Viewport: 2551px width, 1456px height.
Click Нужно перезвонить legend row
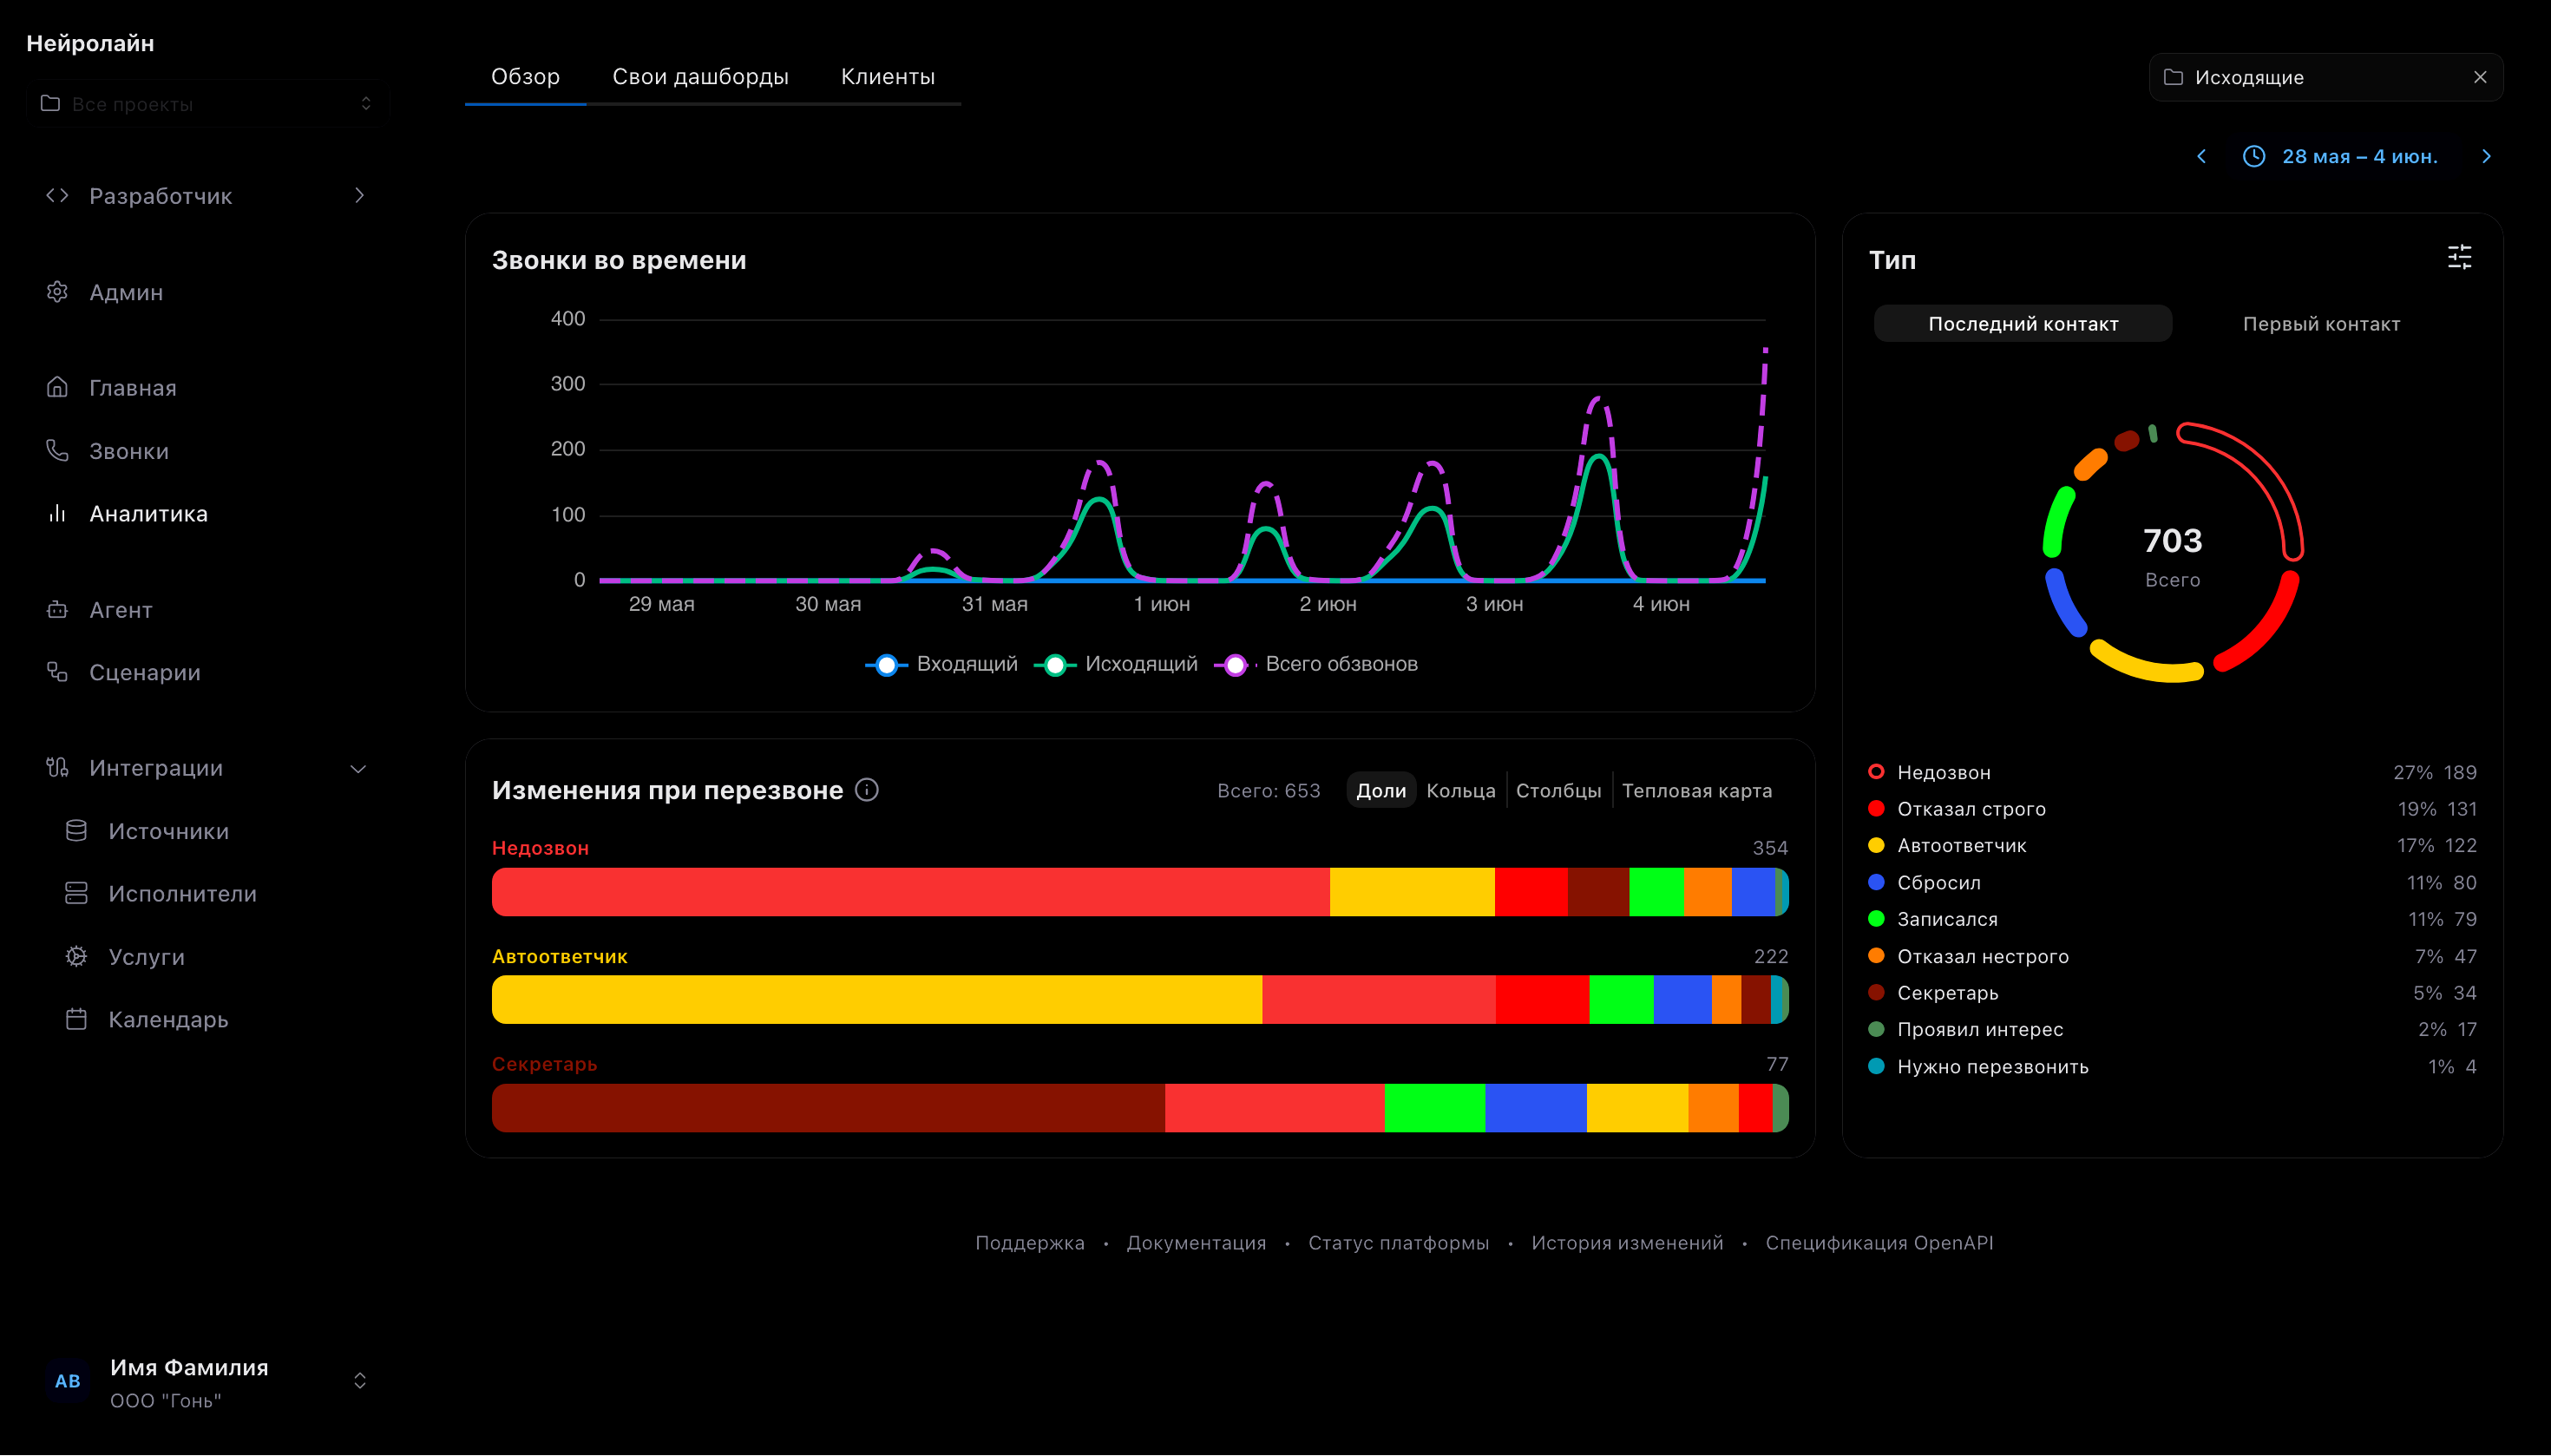click(2172, 1066)
